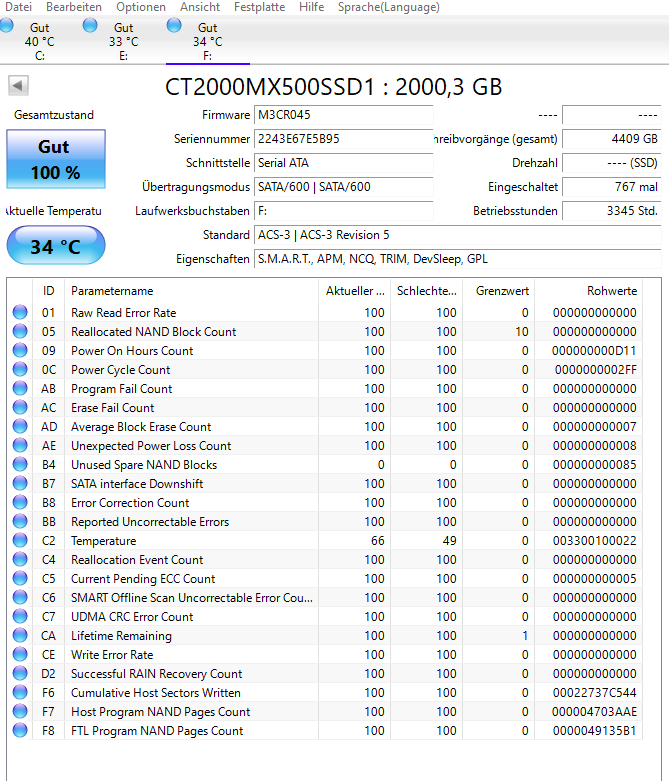This screenshot has width=669, height=781.
Task: Select raw value 000004703AAE
Action: pyautogui.click(x=594, y=711)
